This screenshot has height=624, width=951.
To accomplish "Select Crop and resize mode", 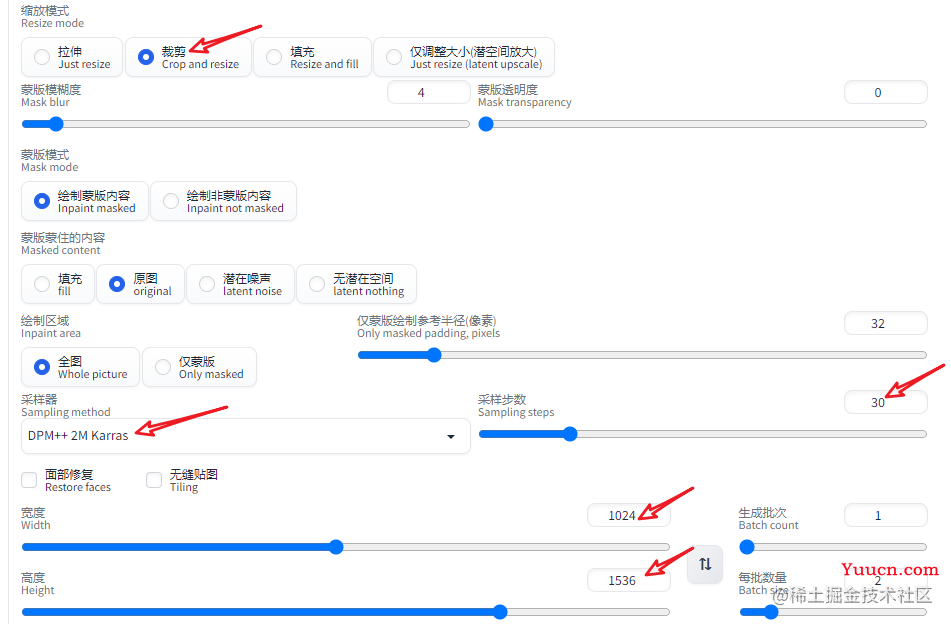I will coord(188,57).
